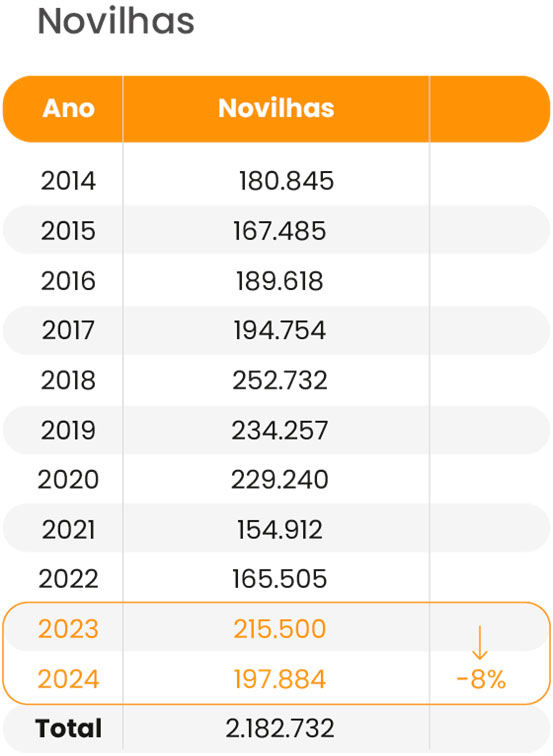Click the value 180.845
This screenshot has width=553, height=756.
(x=286, y=181)
